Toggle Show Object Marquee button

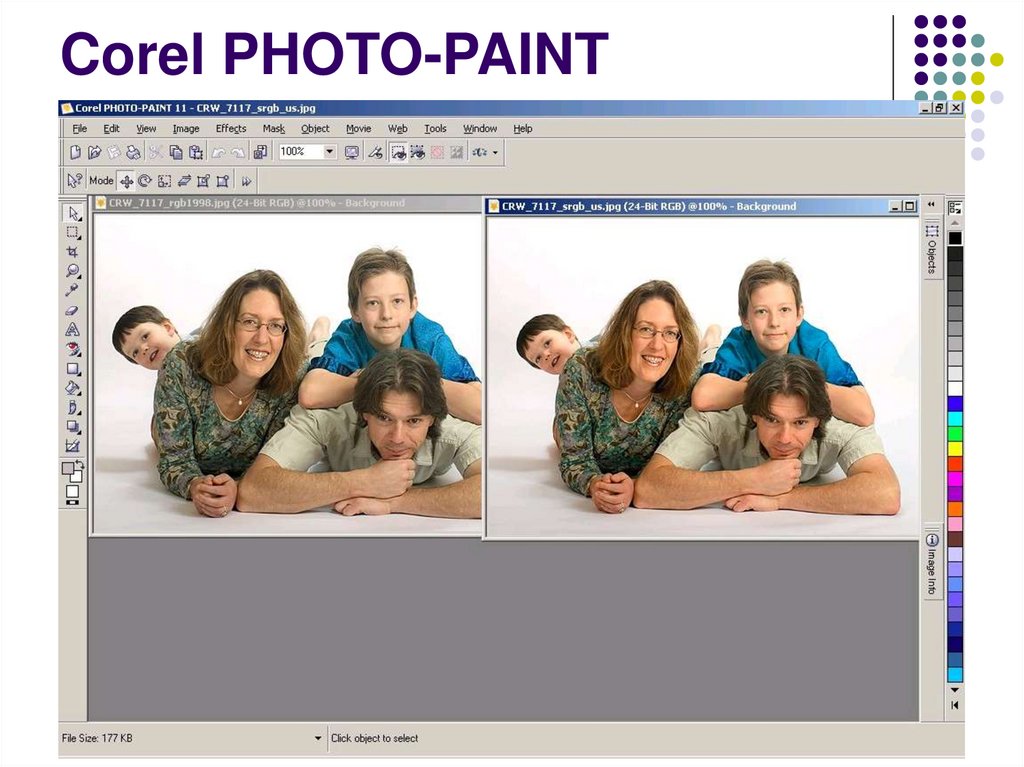[417, 152]
